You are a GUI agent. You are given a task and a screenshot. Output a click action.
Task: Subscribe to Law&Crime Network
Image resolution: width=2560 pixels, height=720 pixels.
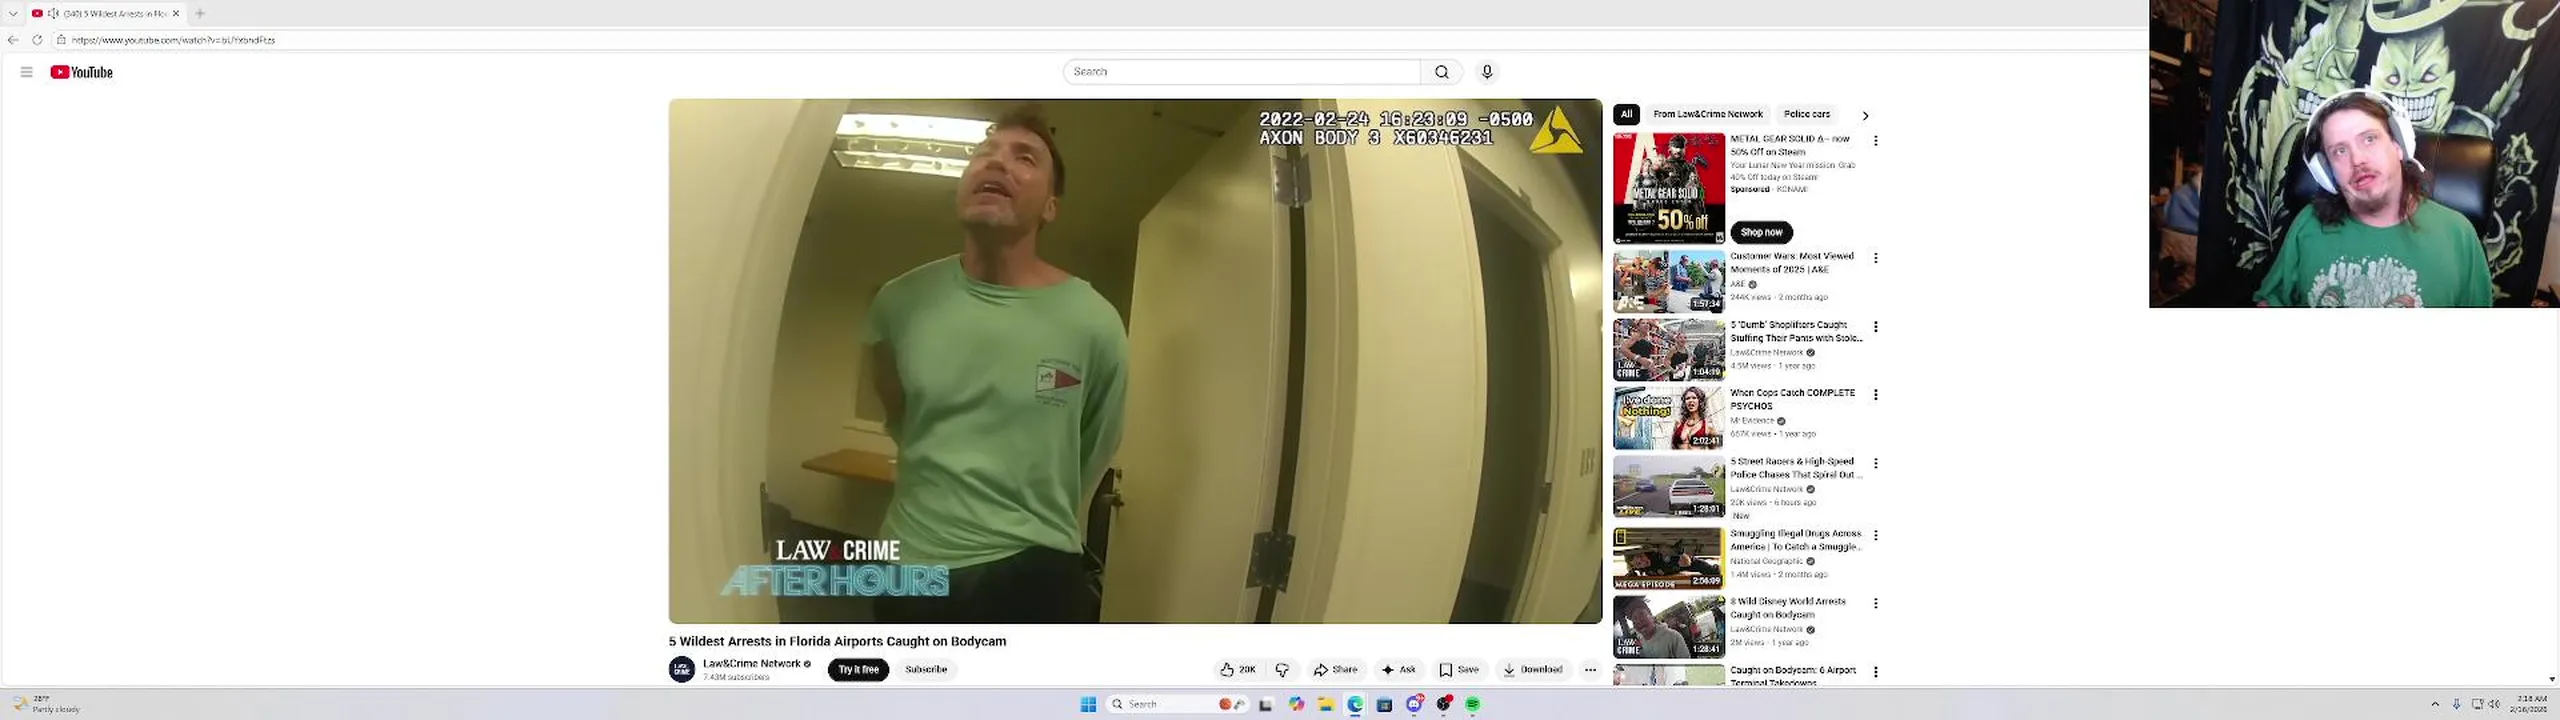point(926,669)
